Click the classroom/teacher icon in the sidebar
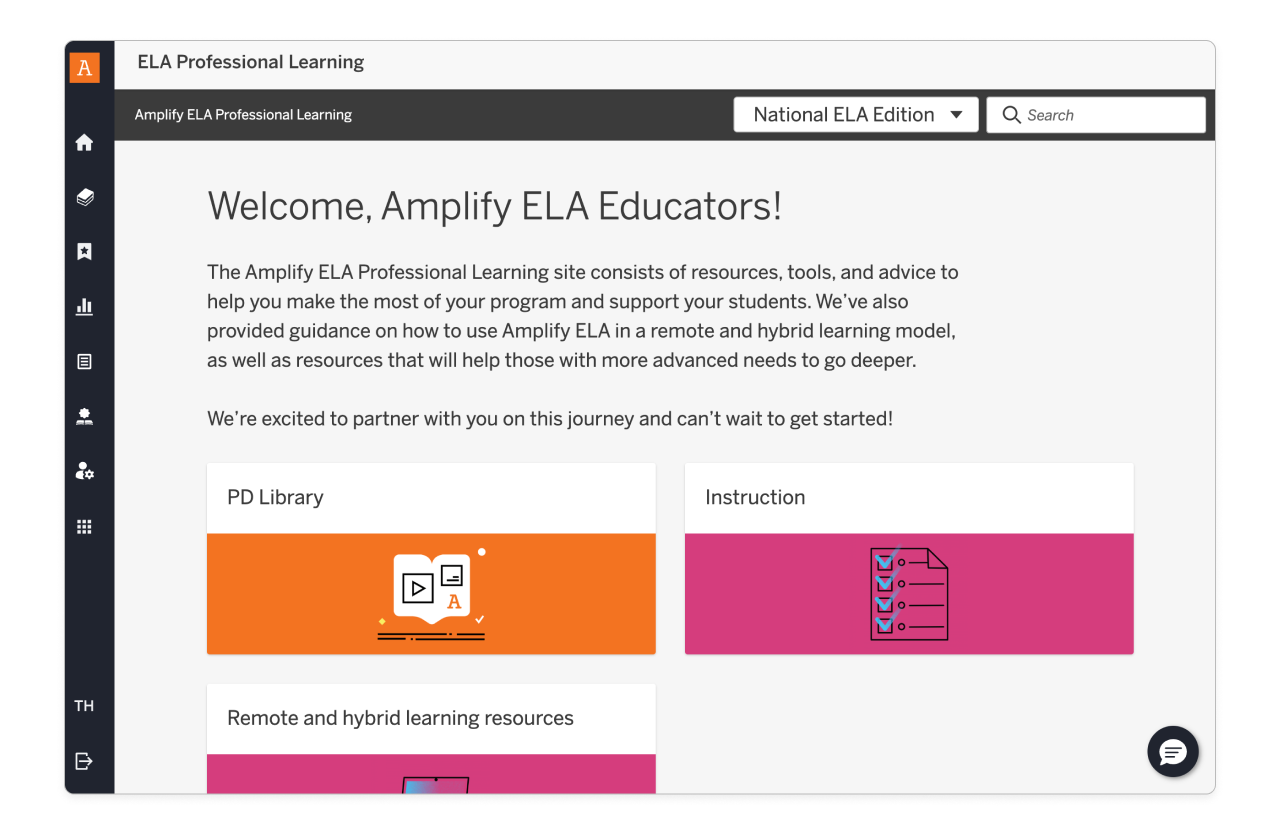Screen dimensions: 1280x836 85,416
